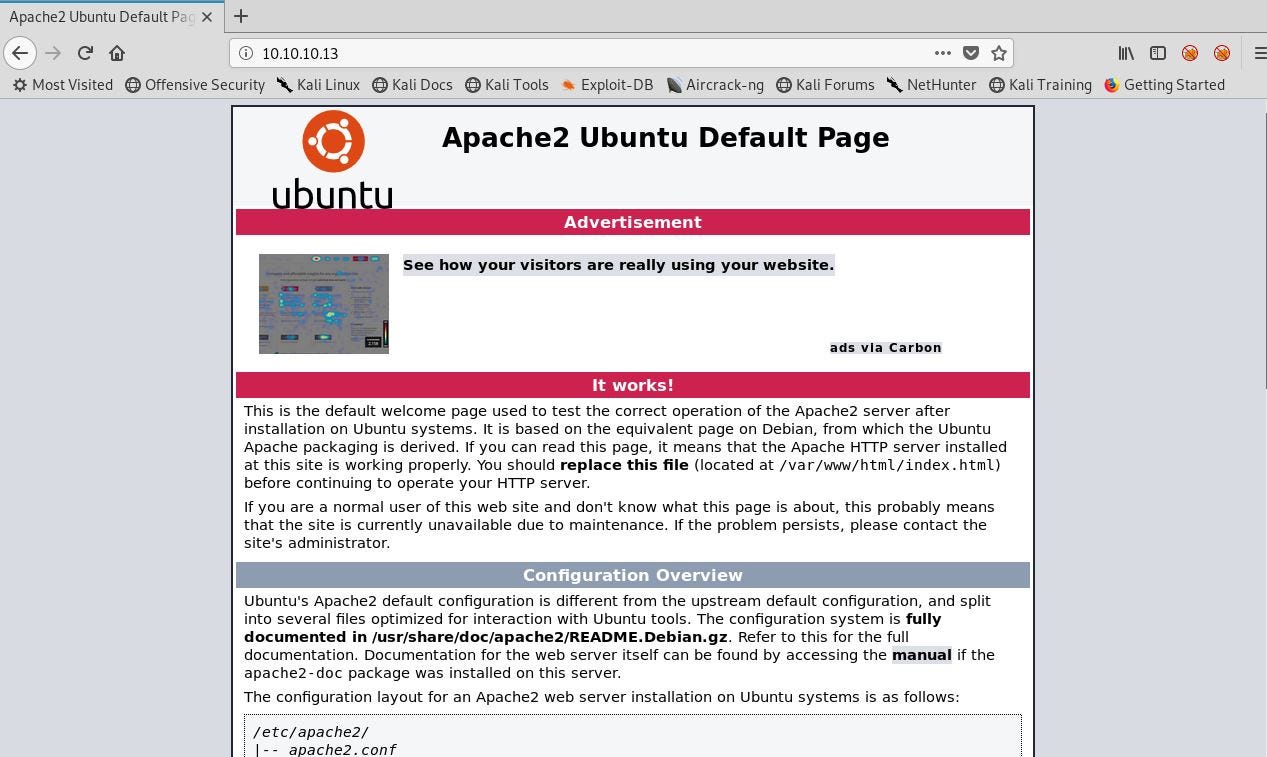Open the Offensive Security bookmark
The height and width of the screenshot is (757, 1267).
[x=195, y=85]
